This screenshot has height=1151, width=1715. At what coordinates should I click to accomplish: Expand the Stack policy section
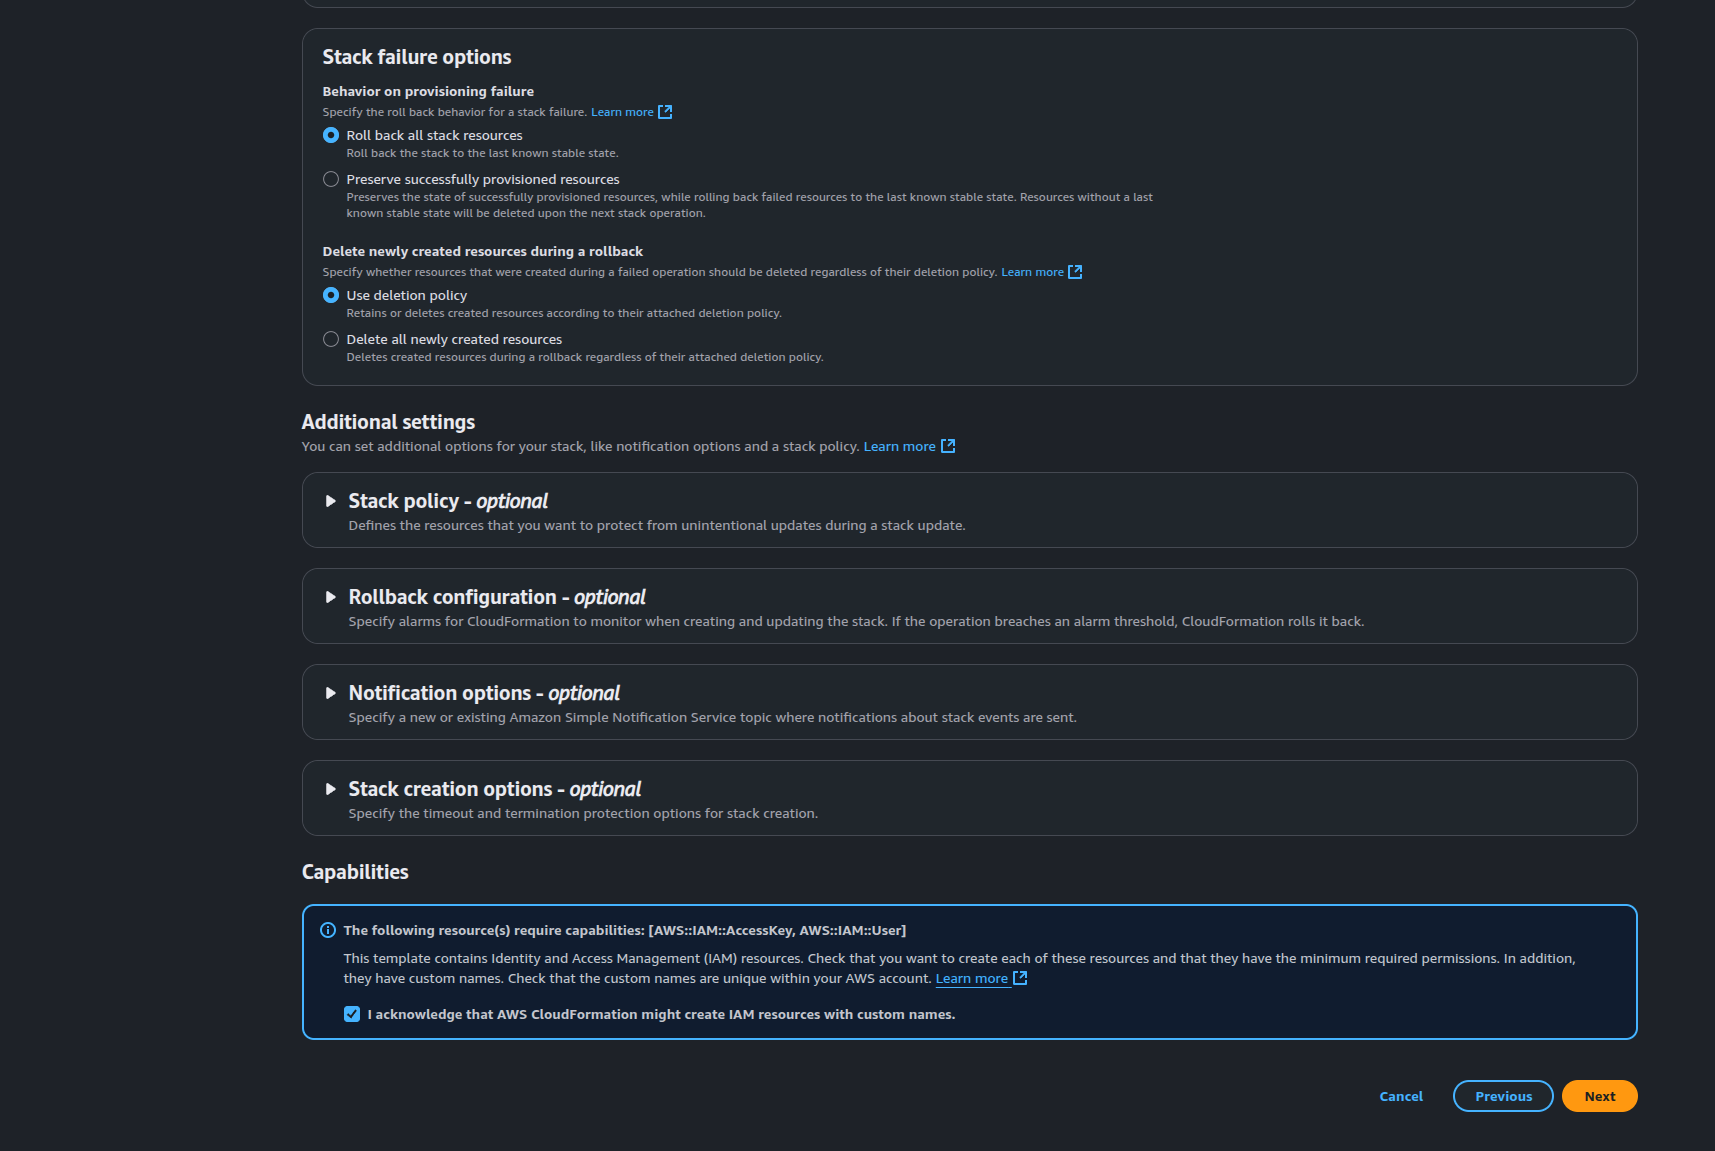click(331, 501)
